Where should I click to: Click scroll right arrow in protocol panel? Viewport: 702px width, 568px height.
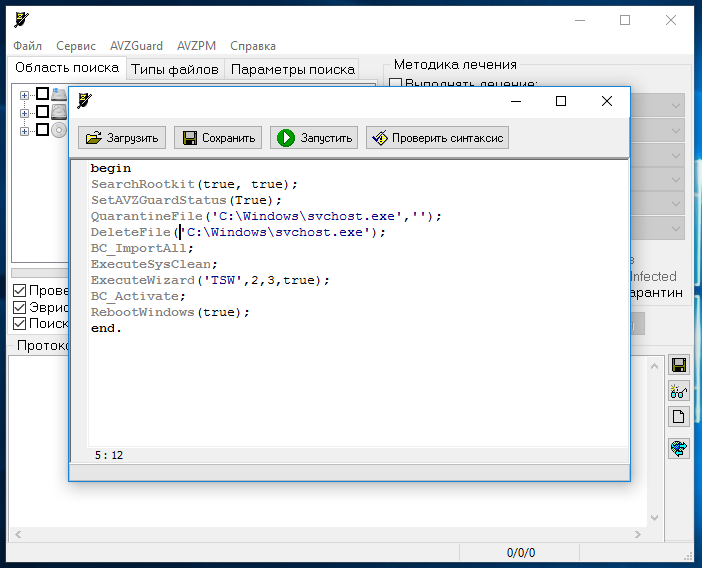[638, 534]
